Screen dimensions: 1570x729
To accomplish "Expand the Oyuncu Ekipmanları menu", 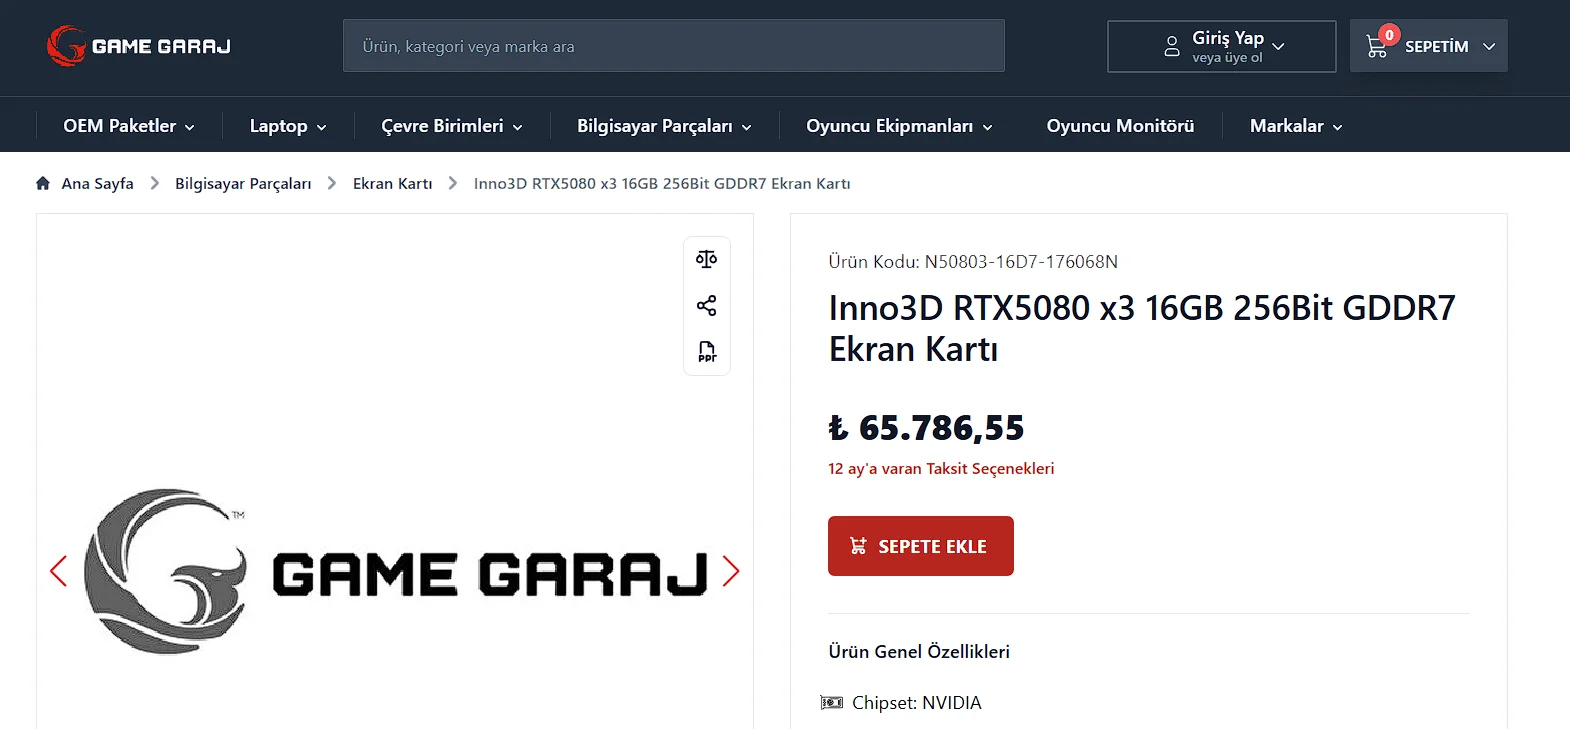I will pyautogui.click(x=899, y=126).
